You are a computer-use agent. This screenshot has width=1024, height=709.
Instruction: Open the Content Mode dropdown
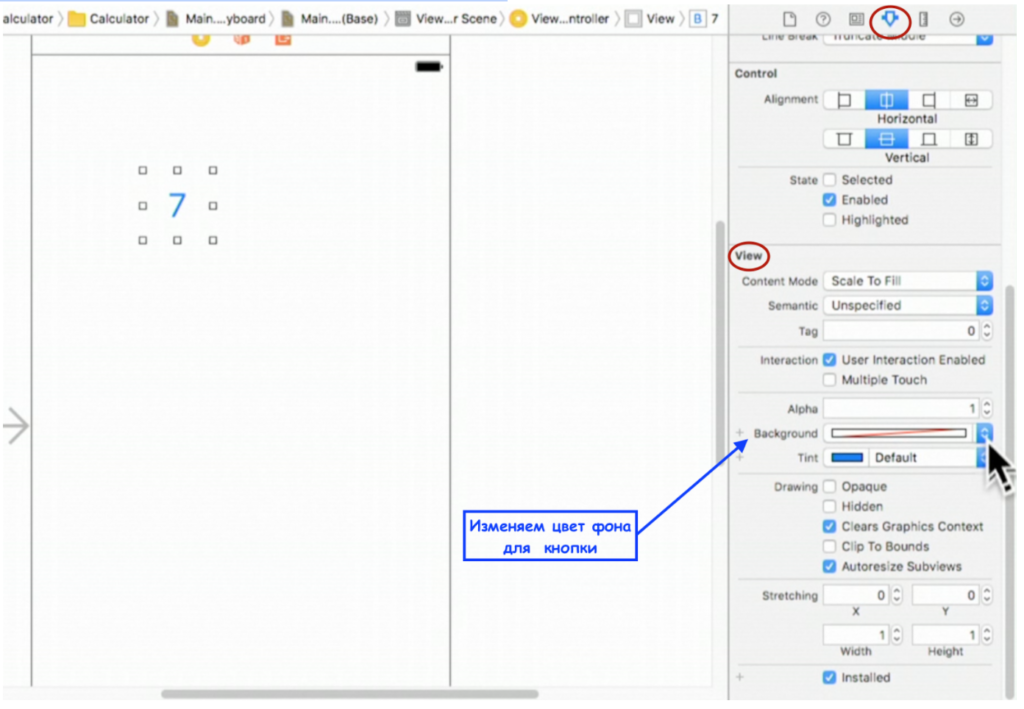[905, 281]
